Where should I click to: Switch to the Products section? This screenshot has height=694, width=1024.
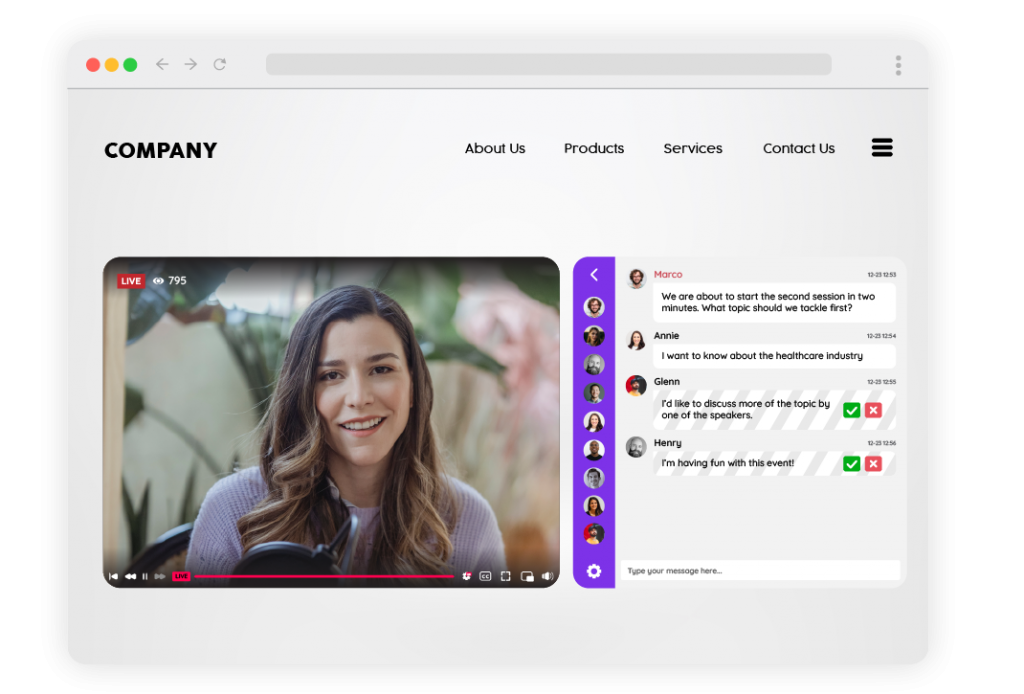594,148
